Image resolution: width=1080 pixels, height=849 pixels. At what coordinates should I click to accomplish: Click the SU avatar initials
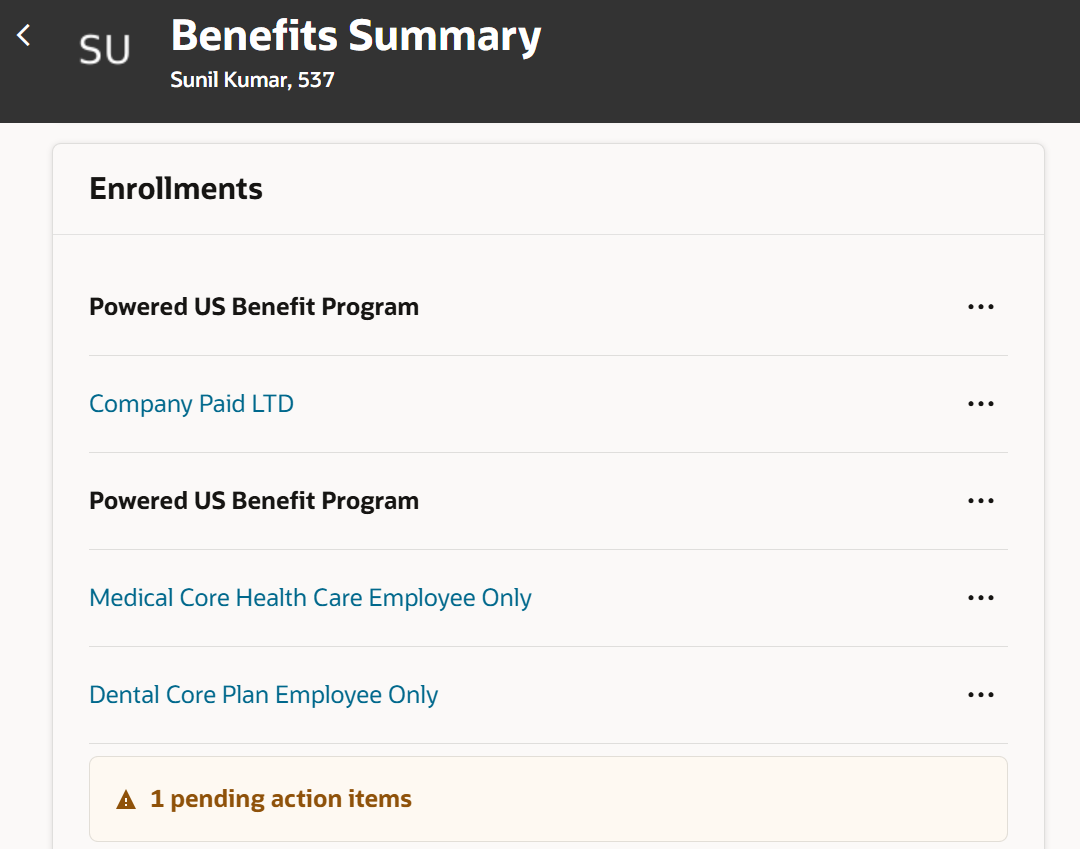(104, 50)
